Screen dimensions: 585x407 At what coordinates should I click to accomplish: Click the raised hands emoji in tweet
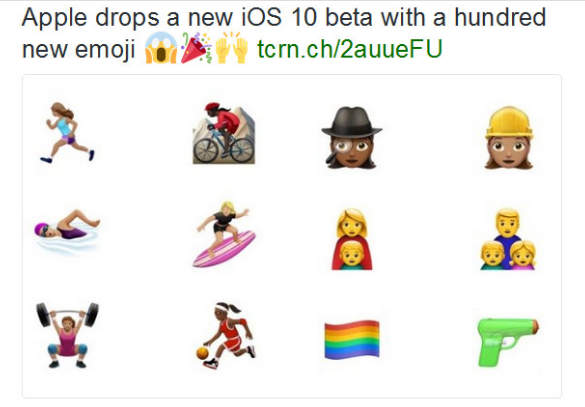point(231,48)
